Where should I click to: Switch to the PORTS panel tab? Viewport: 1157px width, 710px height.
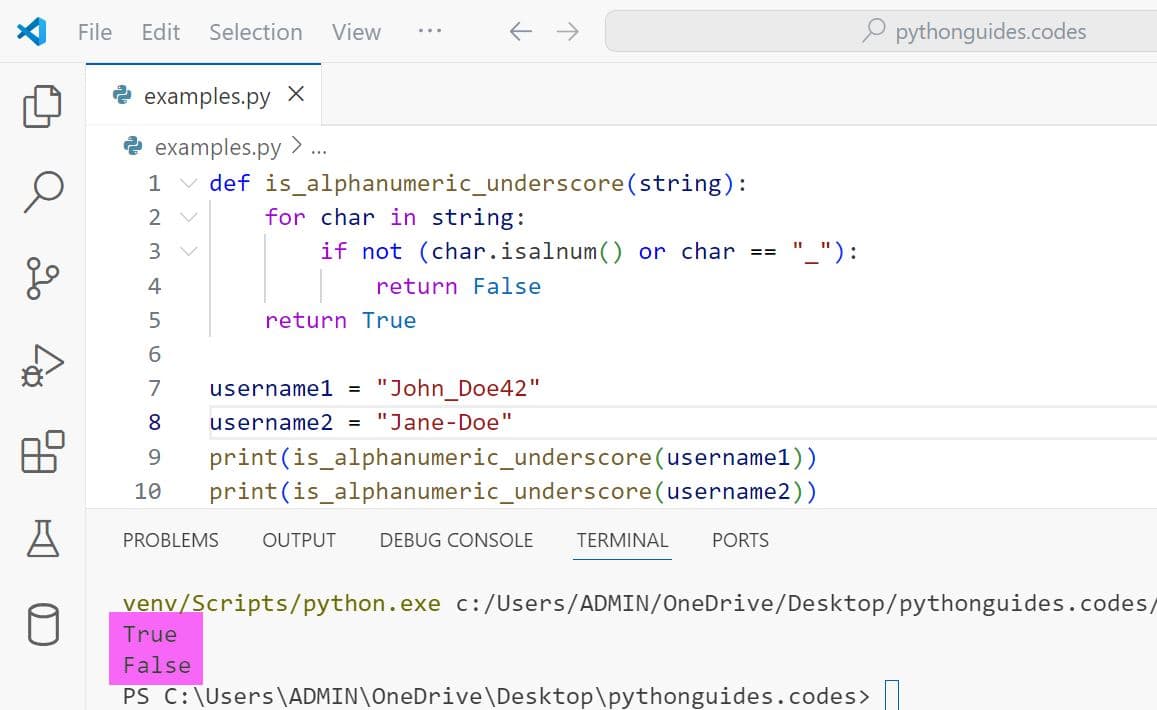click(x=740, y=540)
